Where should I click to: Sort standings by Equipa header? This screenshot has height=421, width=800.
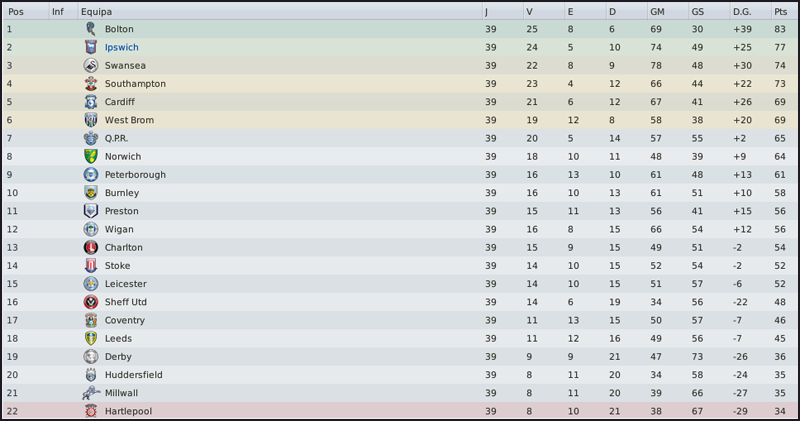[96, 12]
